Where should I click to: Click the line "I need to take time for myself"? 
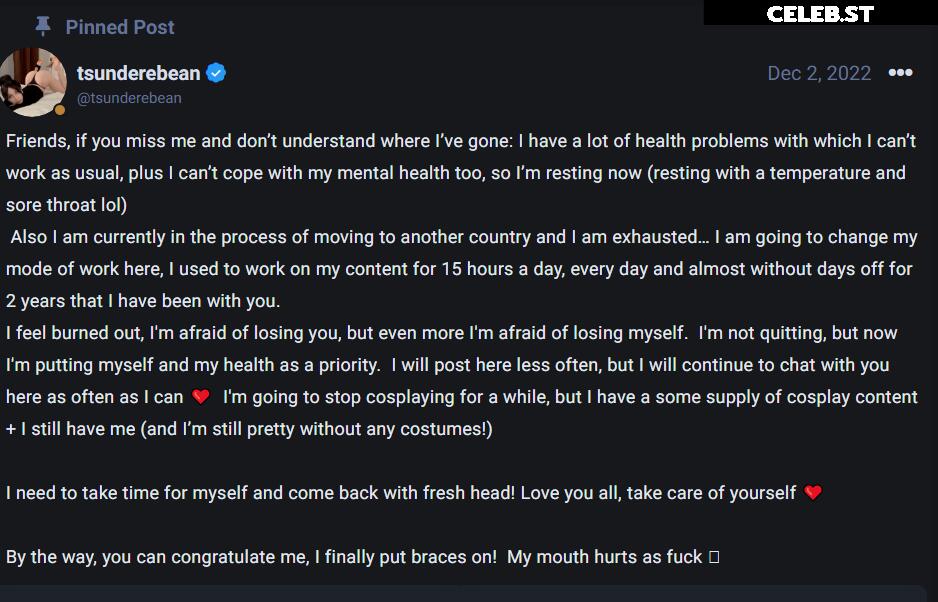pyautogui.click(x=400, y=493)
